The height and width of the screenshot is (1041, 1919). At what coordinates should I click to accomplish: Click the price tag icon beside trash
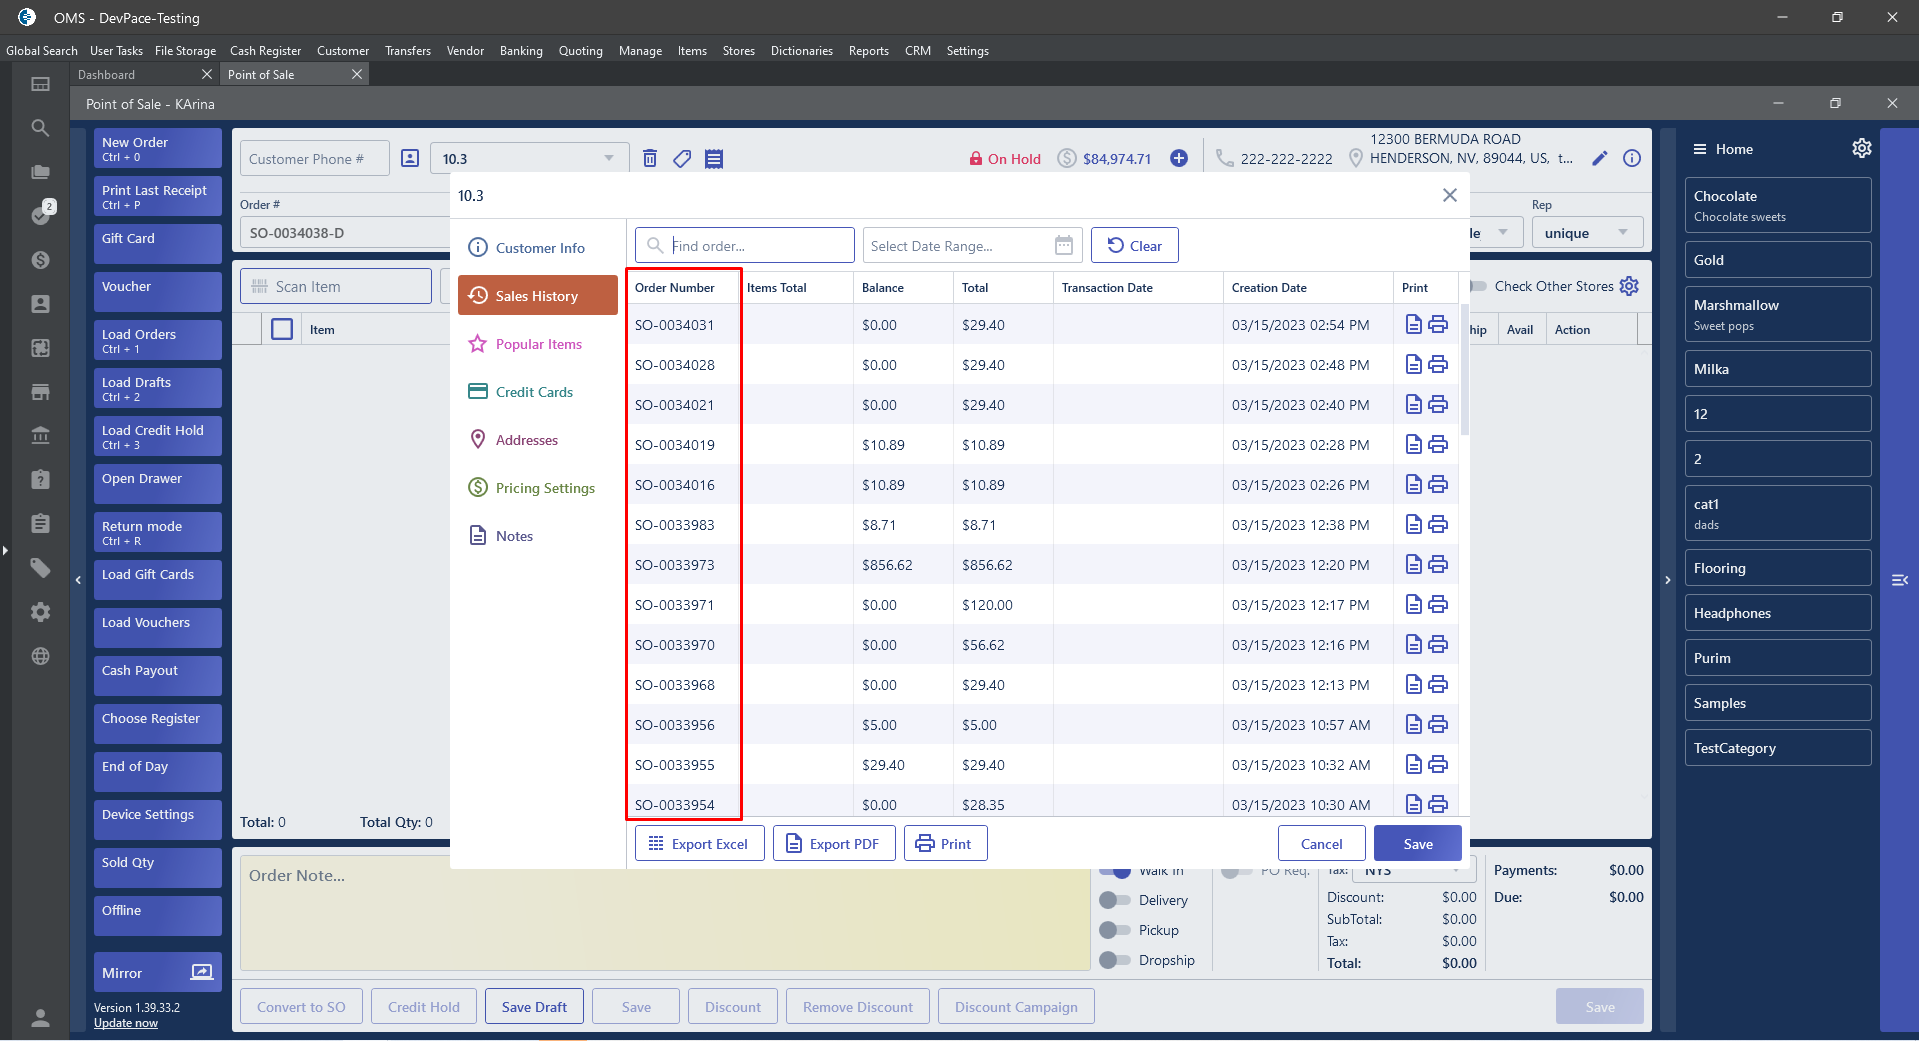(x=682, y=158)
